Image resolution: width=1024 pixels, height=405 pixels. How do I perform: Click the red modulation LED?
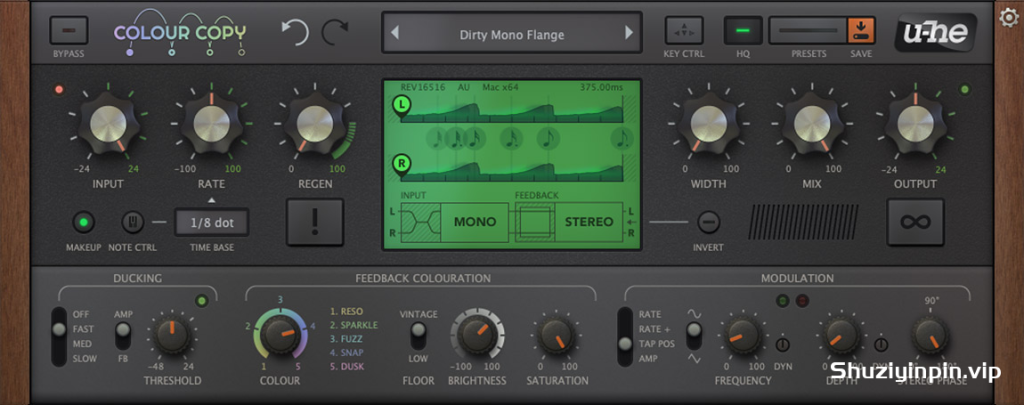801,301
